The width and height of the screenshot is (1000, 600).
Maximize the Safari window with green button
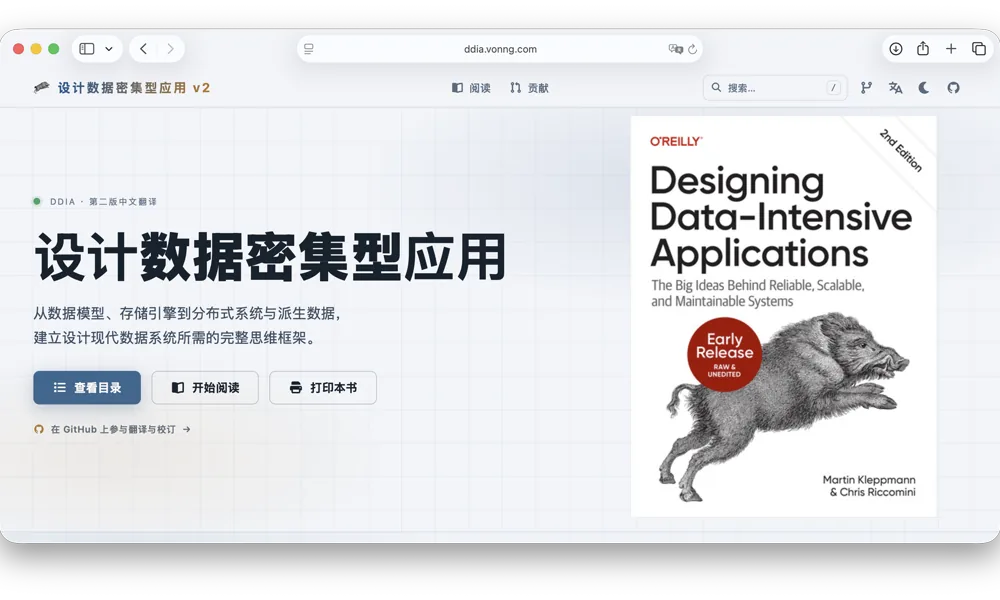pyautogui.click(x=54, y=49)
